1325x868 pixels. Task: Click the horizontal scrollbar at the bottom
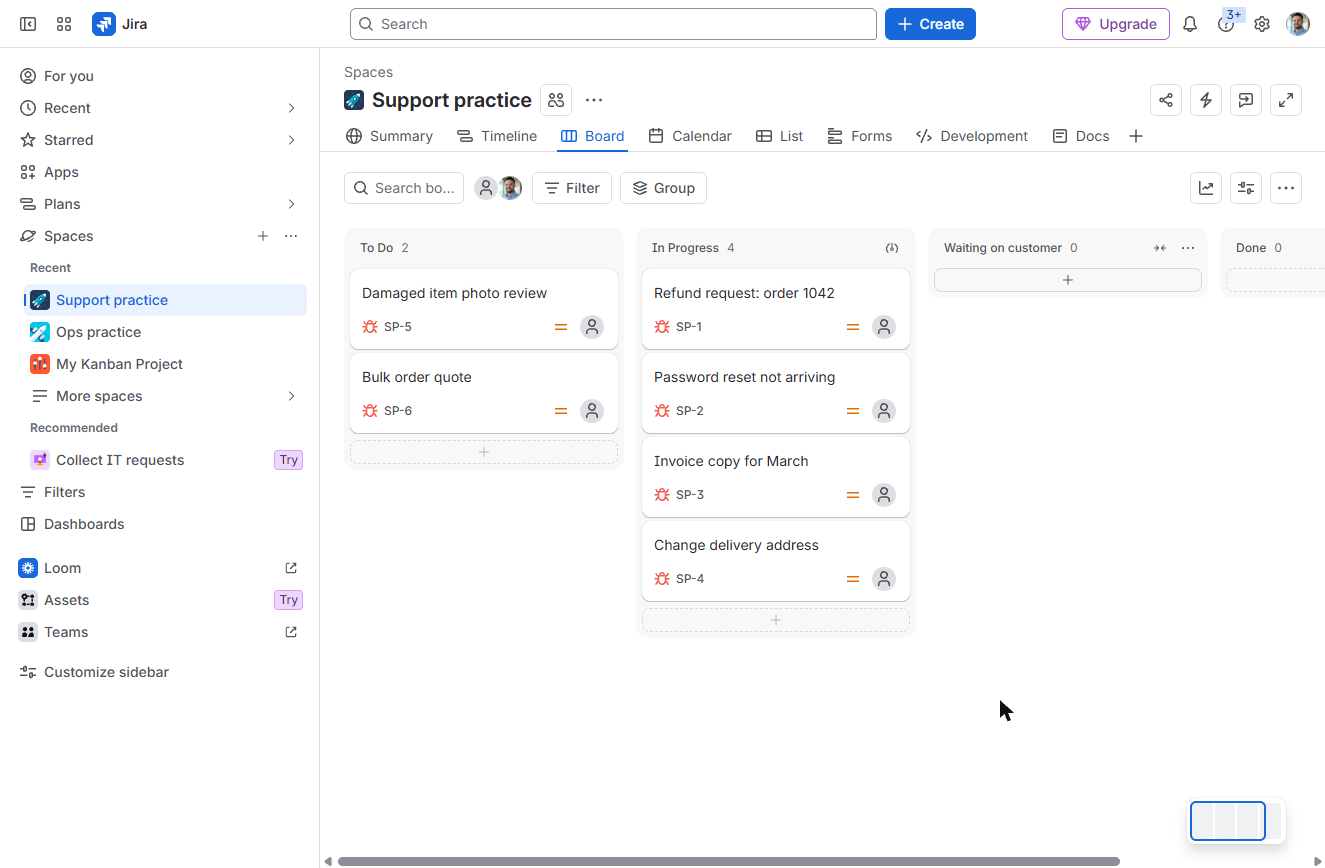(x=729, y=861)
